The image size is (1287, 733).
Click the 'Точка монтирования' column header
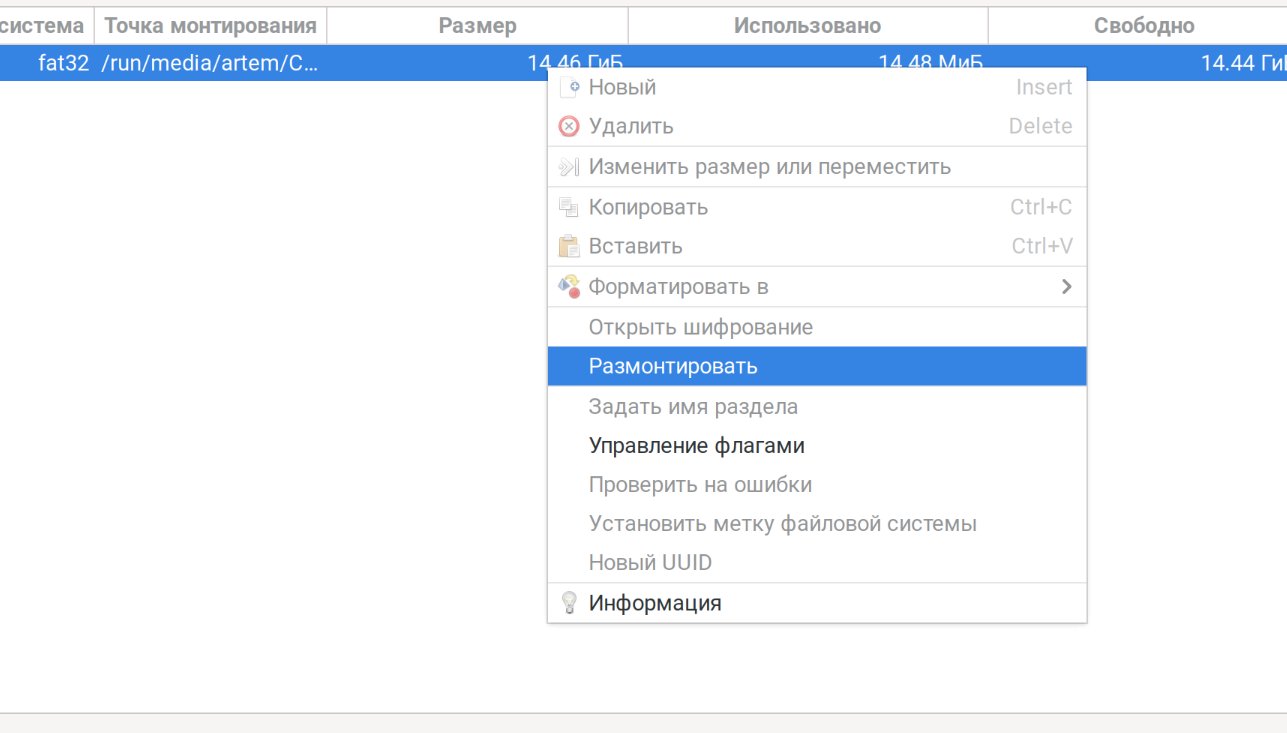click(210, 26)
